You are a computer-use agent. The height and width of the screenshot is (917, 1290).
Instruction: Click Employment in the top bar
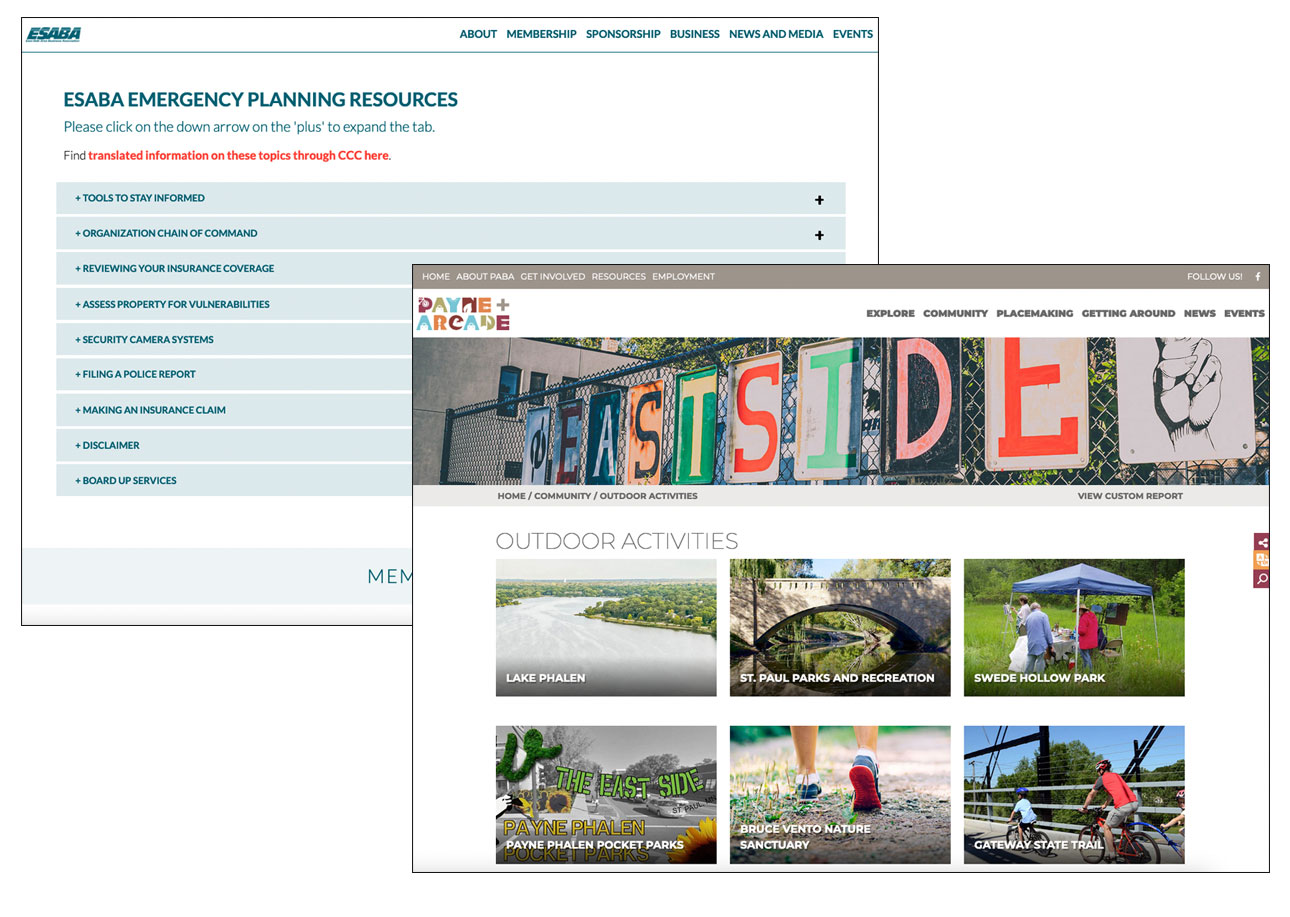(684, 277)
